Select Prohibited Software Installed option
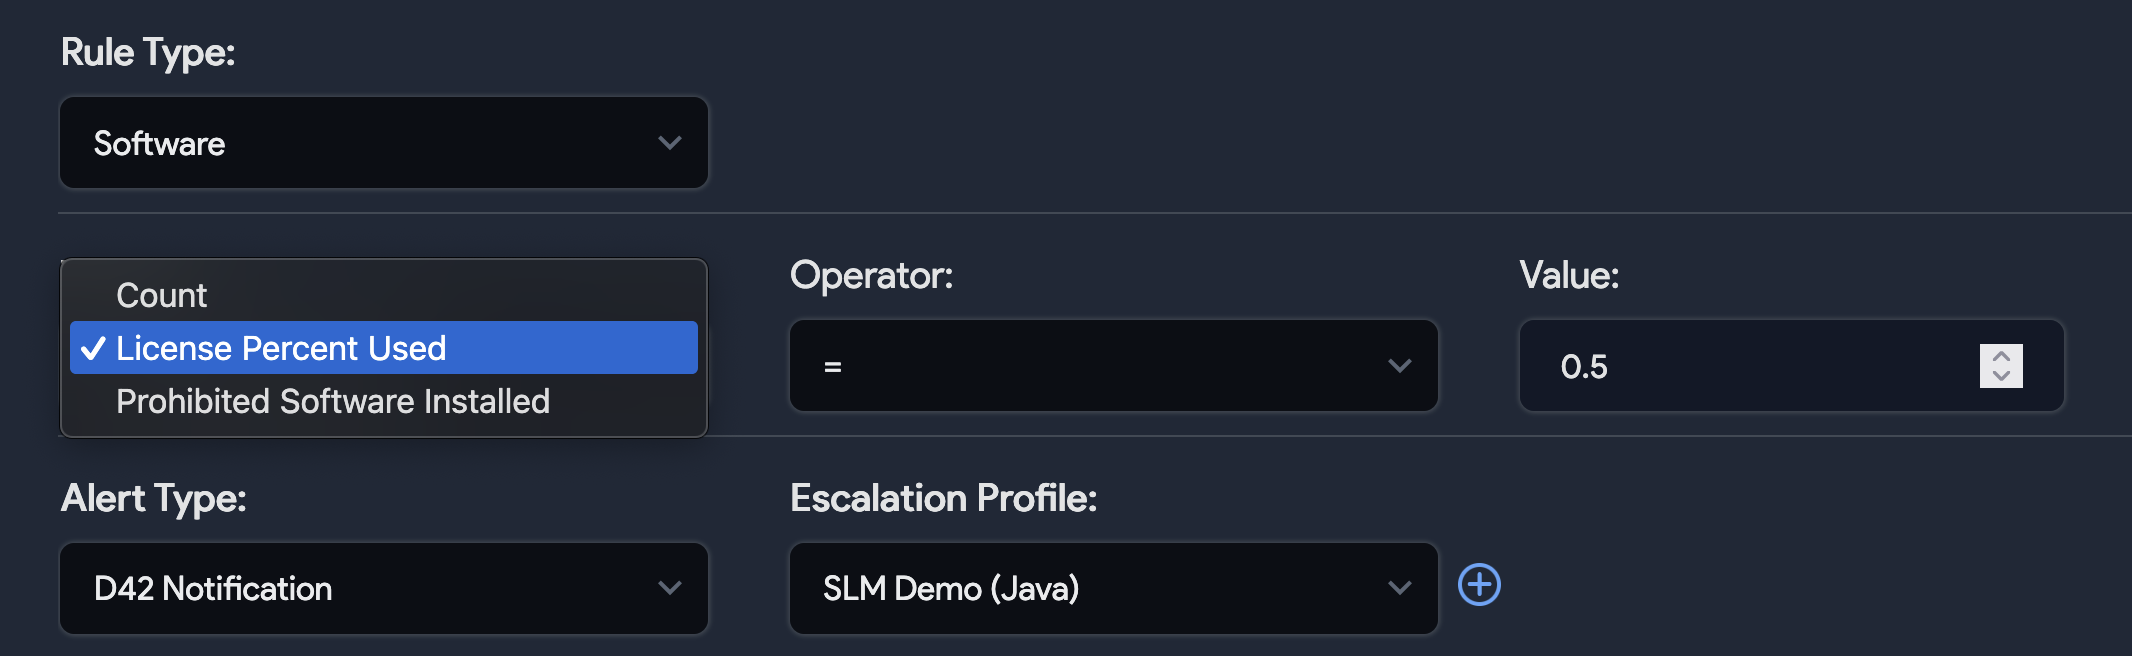Image resolution: width=2132 pixels, height=656 pixels. (x=333, y=401)
